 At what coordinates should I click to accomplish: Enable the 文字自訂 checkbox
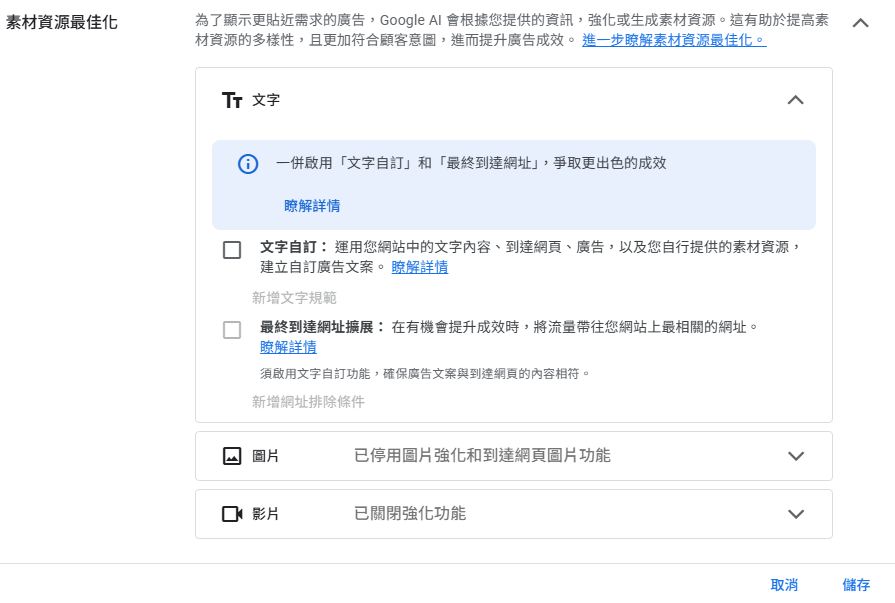click(x=232, y=250)
